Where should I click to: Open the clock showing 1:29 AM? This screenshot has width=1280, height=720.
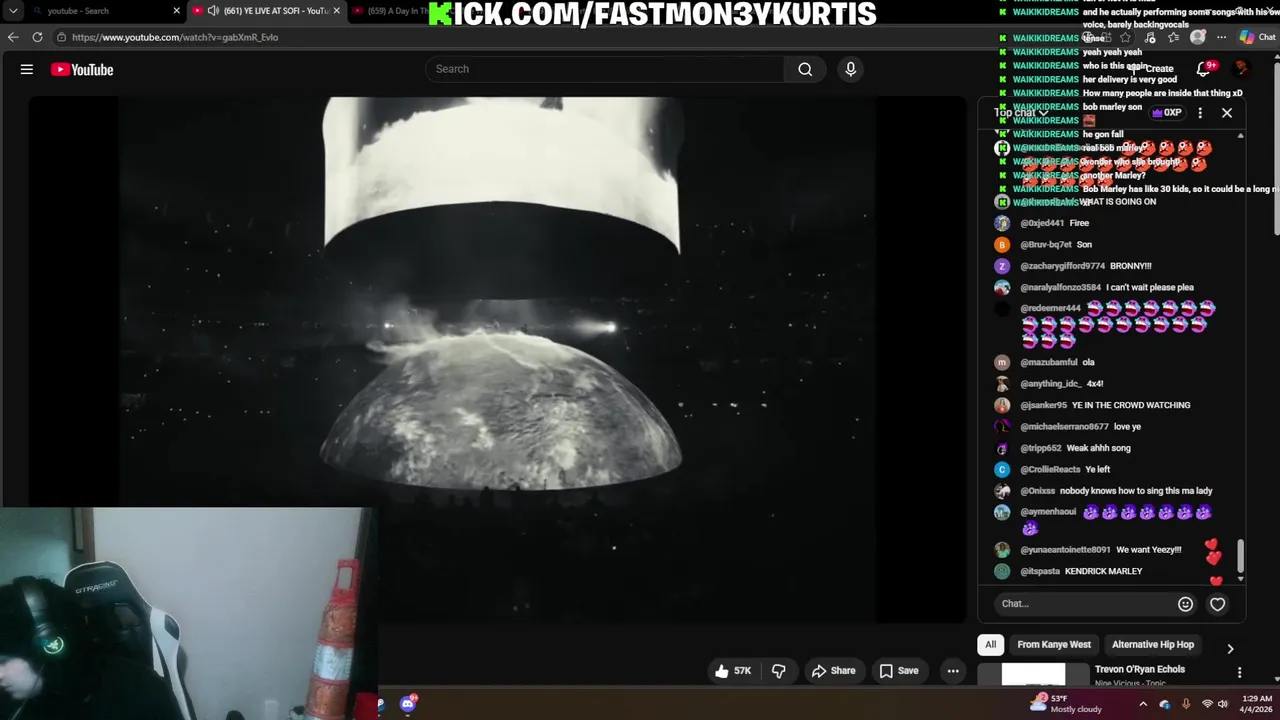point(1257,704)
